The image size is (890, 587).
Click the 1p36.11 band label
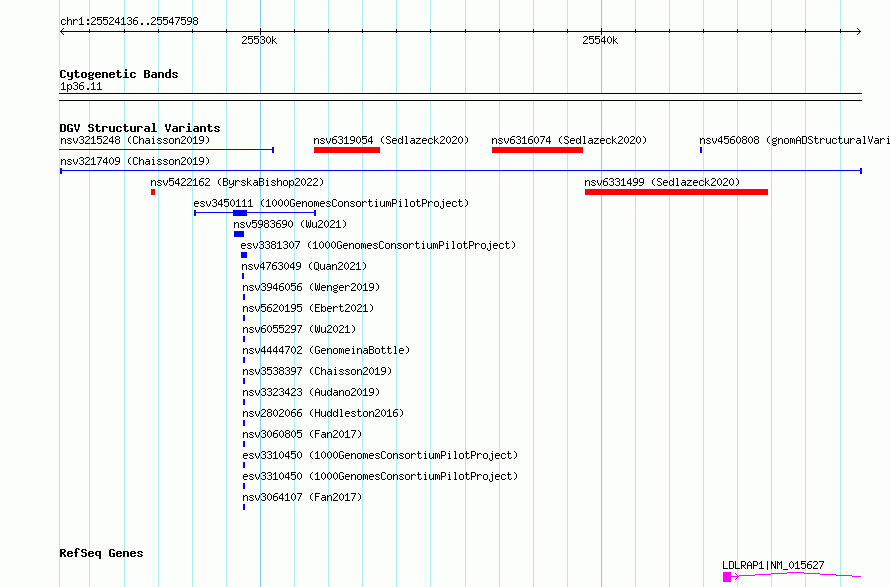pyautogui.click(x=81, y=87)
